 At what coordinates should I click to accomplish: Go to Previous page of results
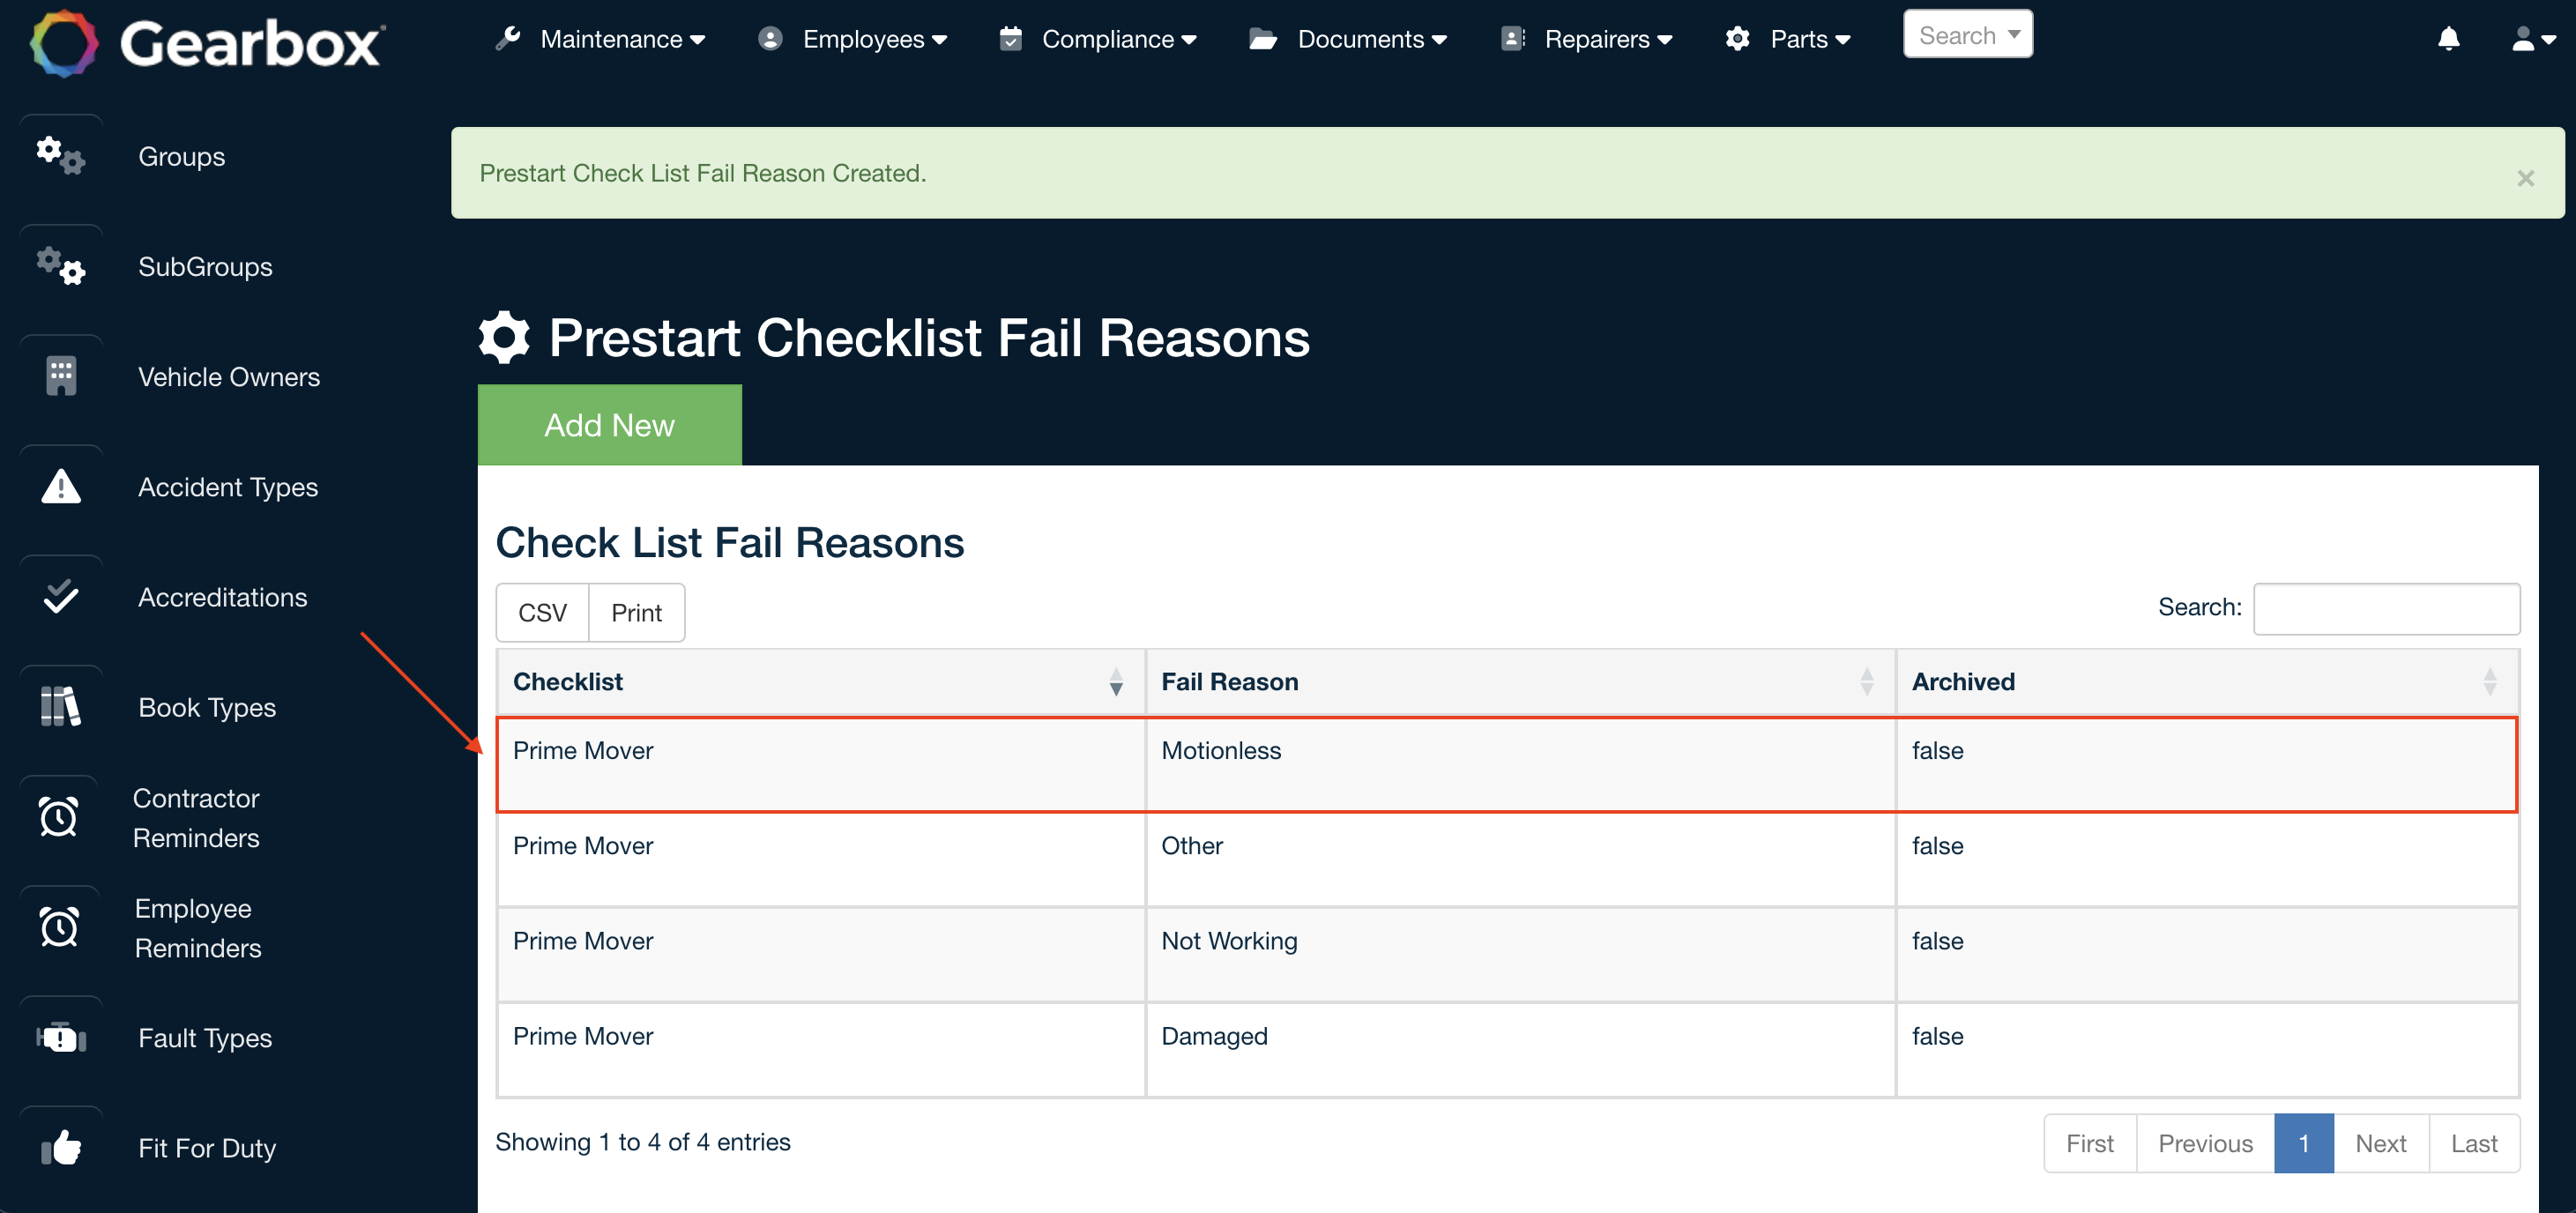(2205, 1143)
